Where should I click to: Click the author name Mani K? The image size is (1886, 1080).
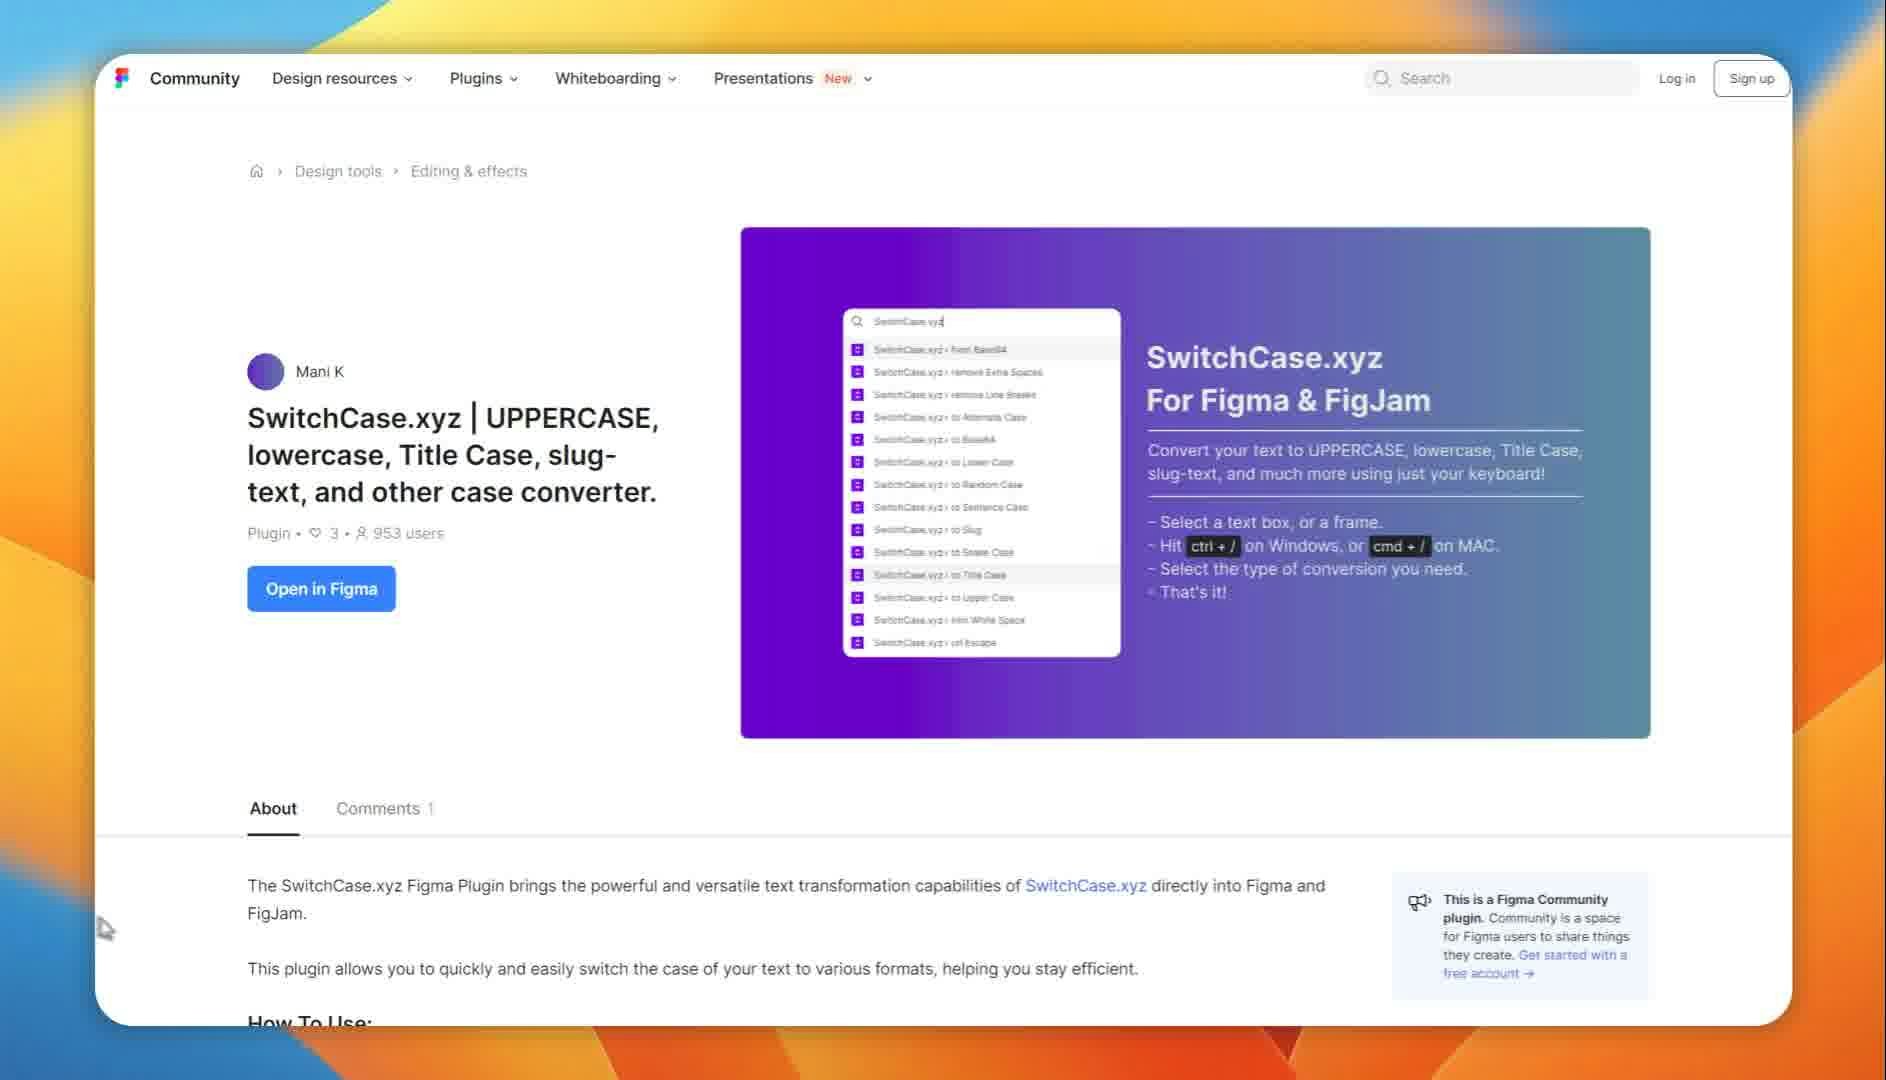point(320,372)
